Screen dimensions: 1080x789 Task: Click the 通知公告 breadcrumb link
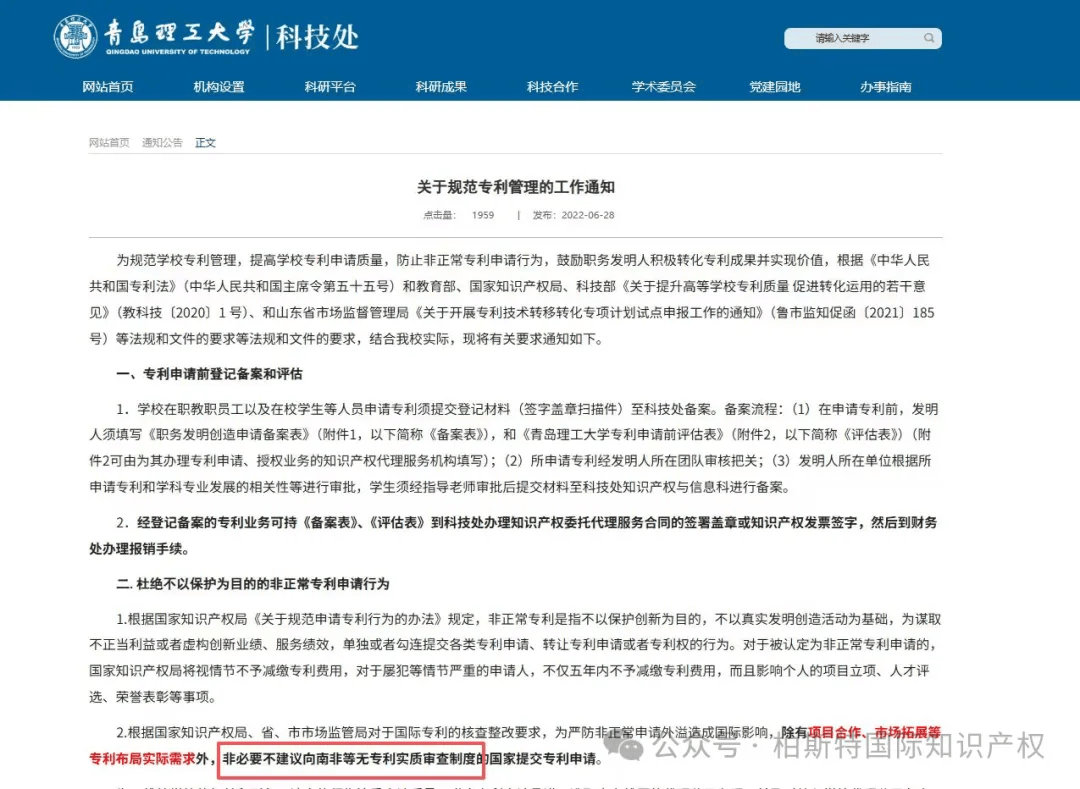point(162,143)
